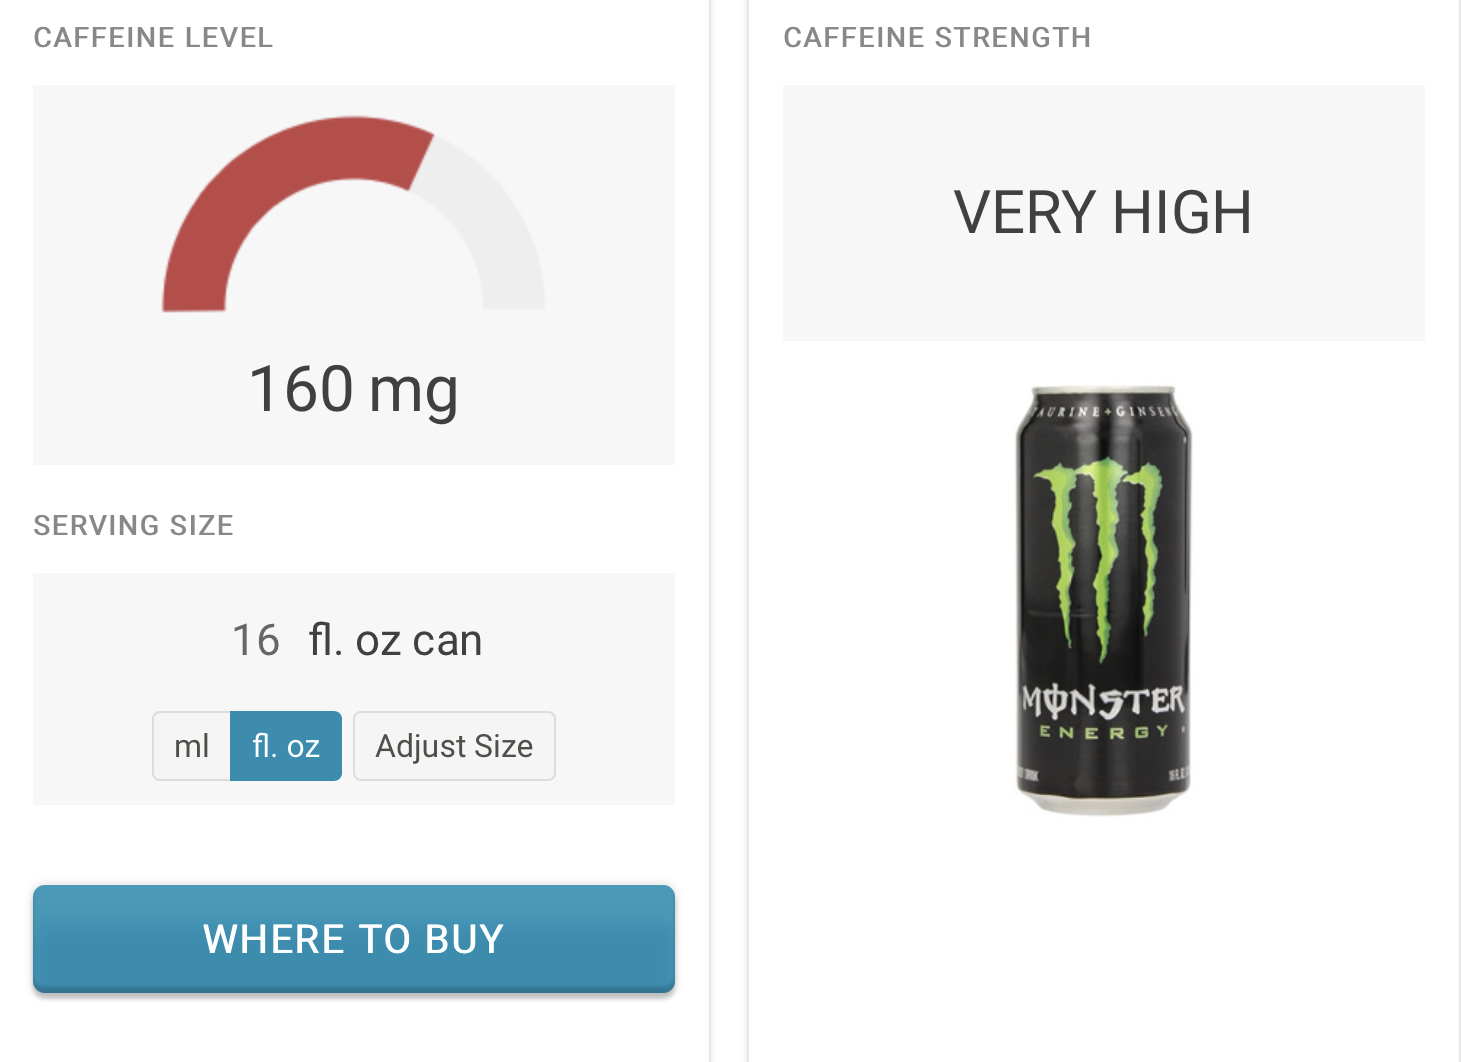Viewport: 1461px width, 1062px height.
Task: Click the serving size number 16
Action: point(256,640)
